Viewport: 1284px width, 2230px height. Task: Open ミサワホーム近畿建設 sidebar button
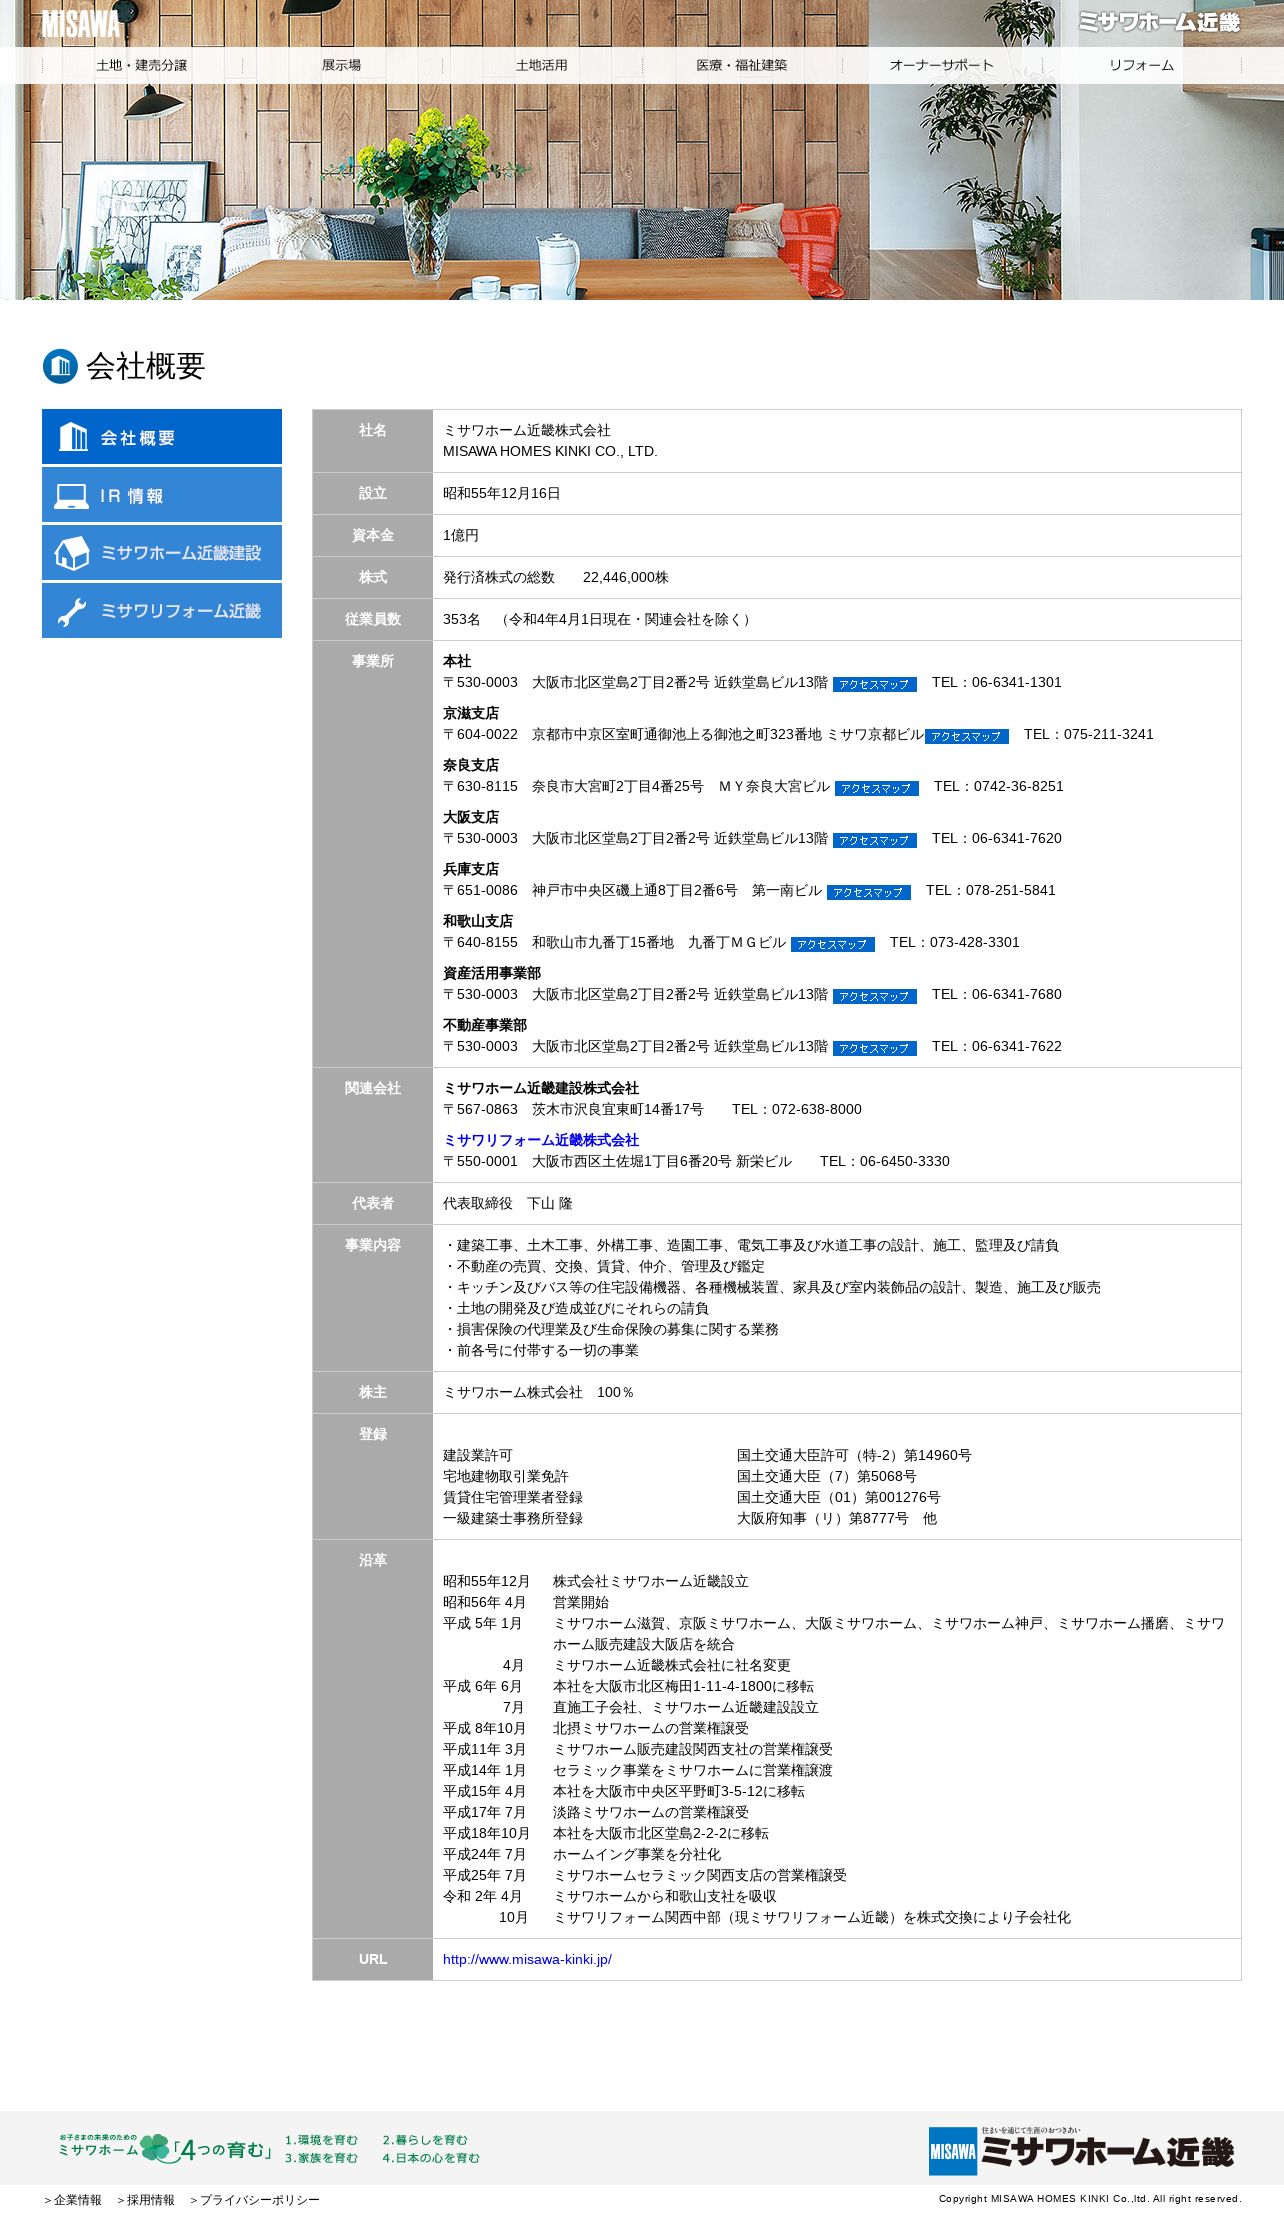click(162, 553)
